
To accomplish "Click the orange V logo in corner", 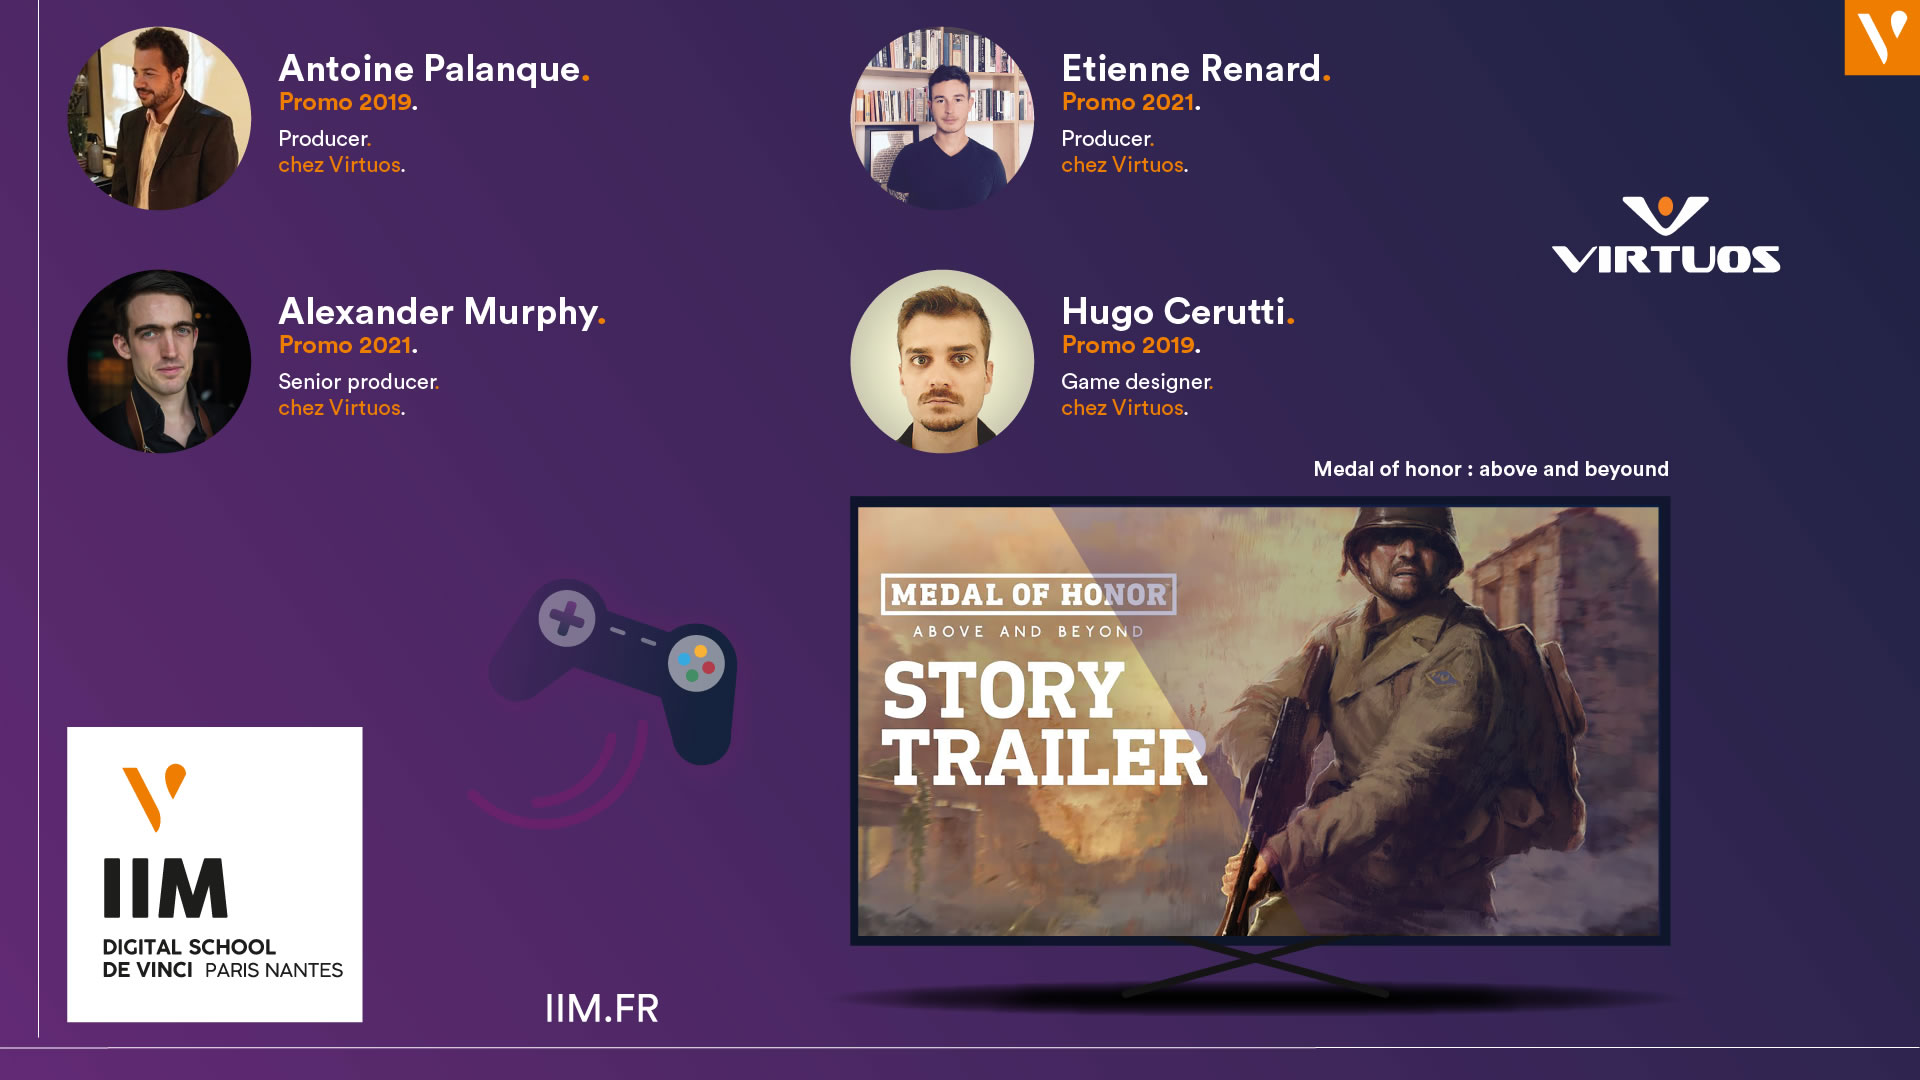I will 1881,37.
